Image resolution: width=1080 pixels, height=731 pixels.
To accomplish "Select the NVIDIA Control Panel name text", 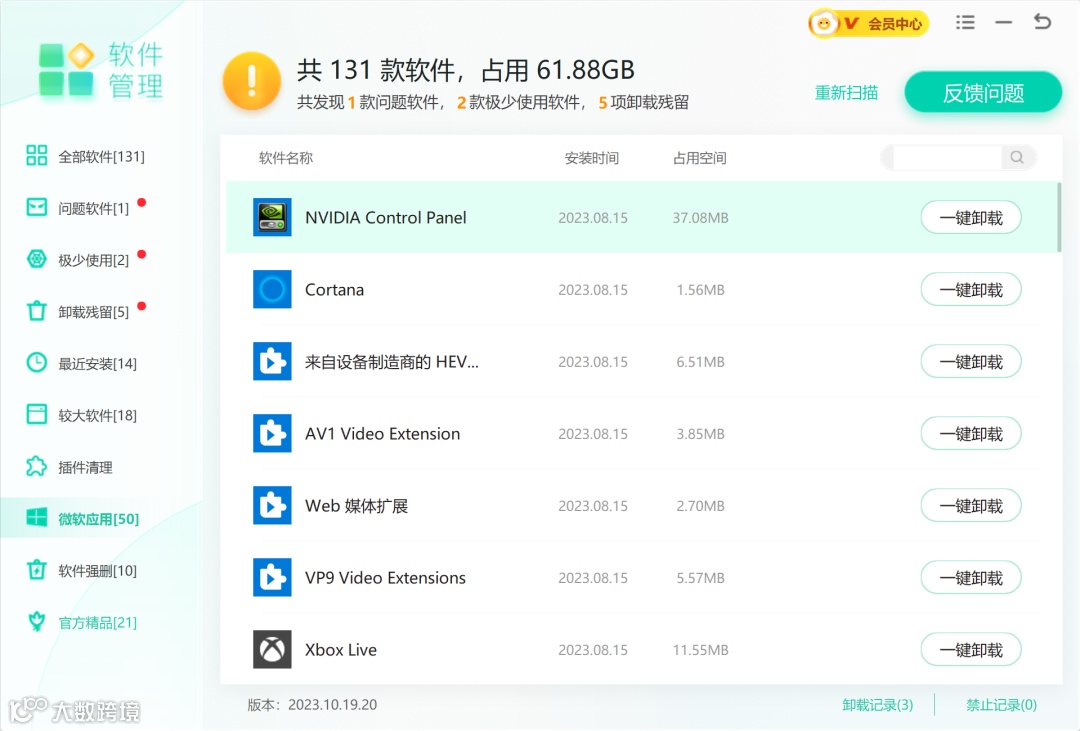I will coord(386,218).
